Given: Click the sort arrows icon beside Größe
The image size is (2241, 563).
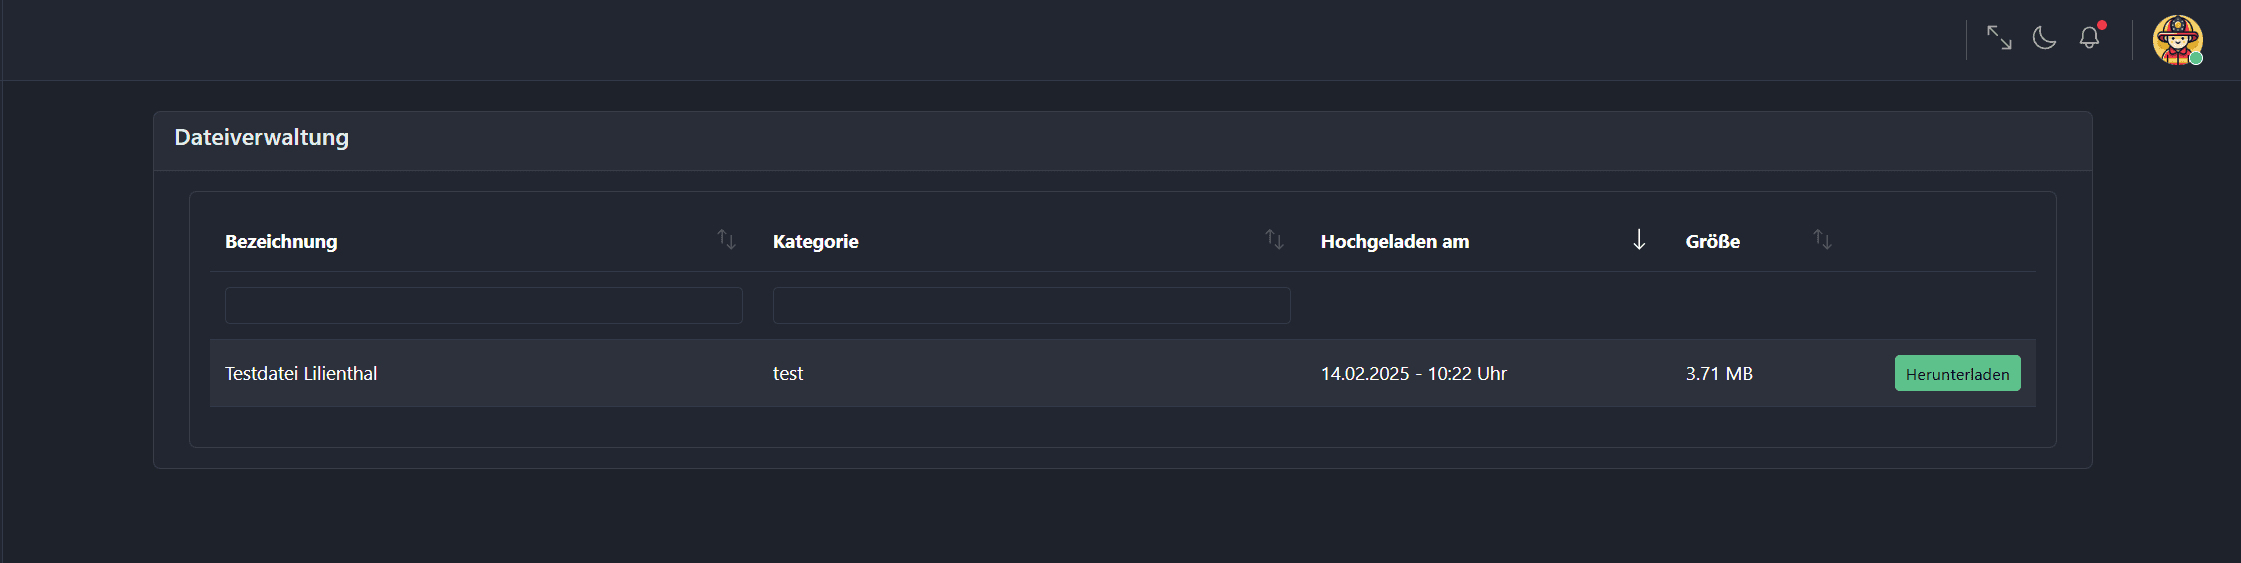Looking at the screenshot, I should tap(1822, 240).
